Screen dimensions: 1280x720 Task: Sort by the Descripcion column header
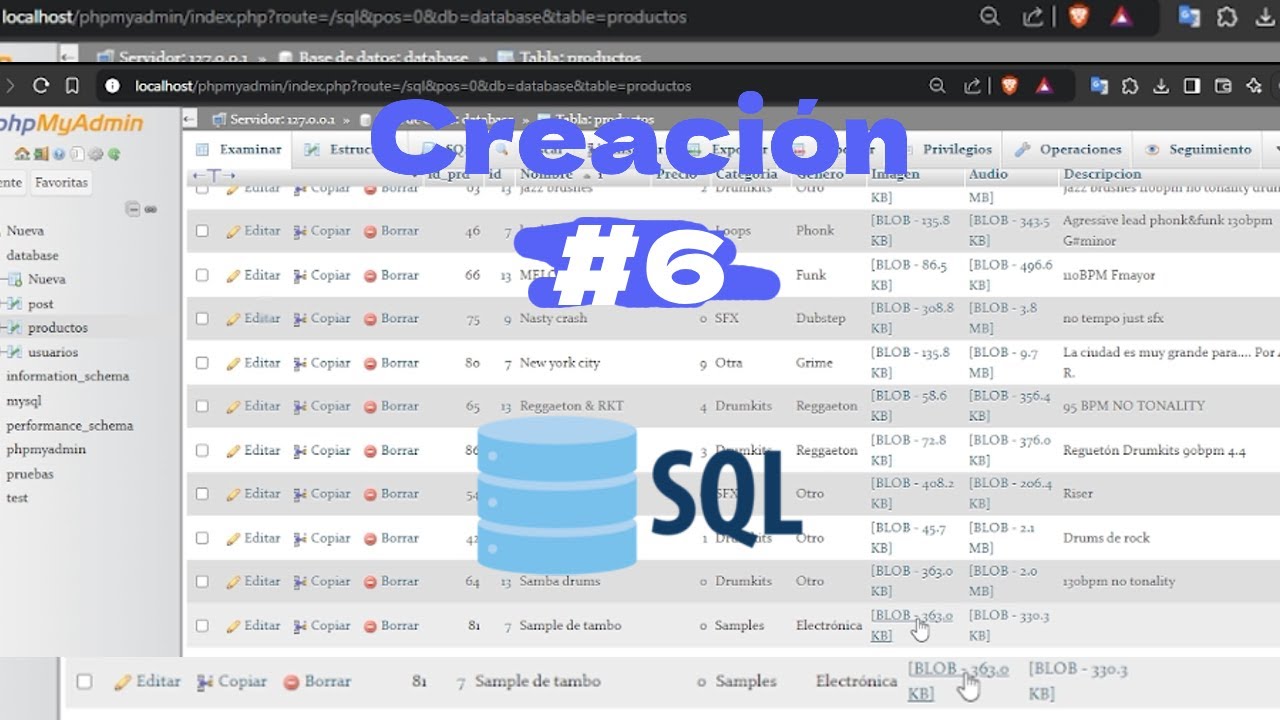1102,175
